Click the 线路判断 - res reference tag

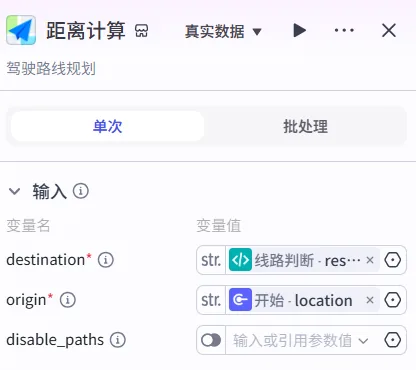tap(304, 260)
